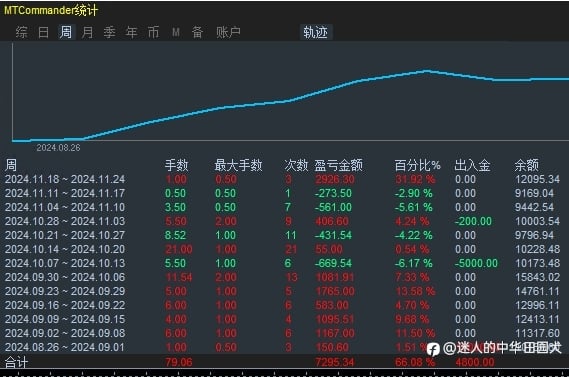Click the 余额 balance column header

[x=527, y=165]
